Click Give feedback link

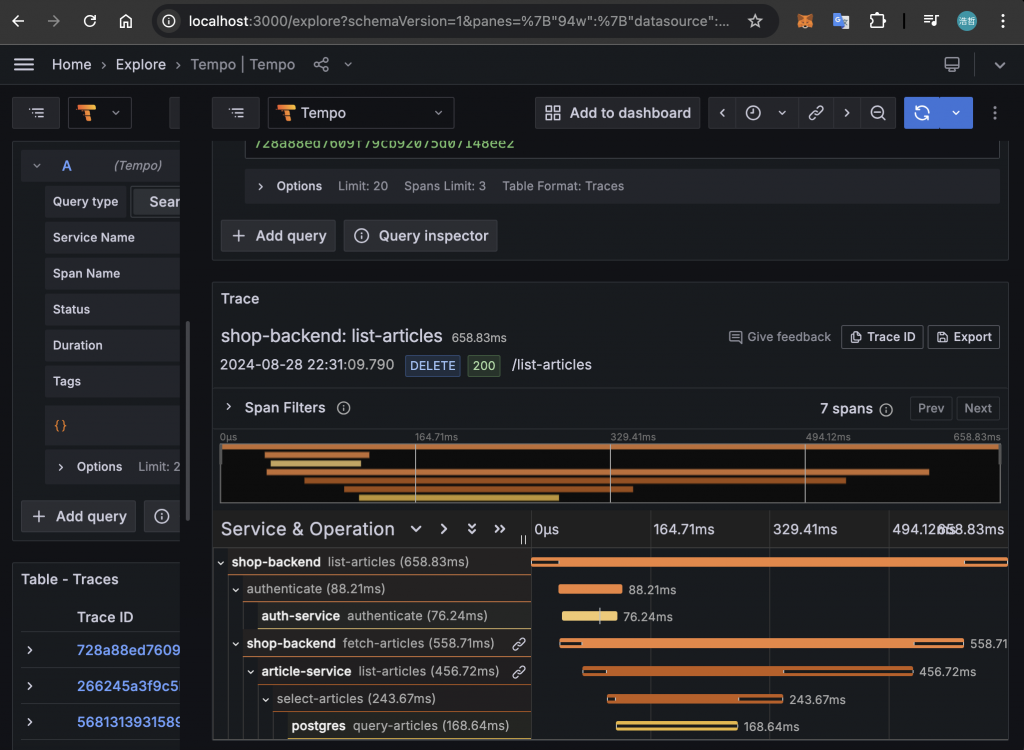point(780,337)
